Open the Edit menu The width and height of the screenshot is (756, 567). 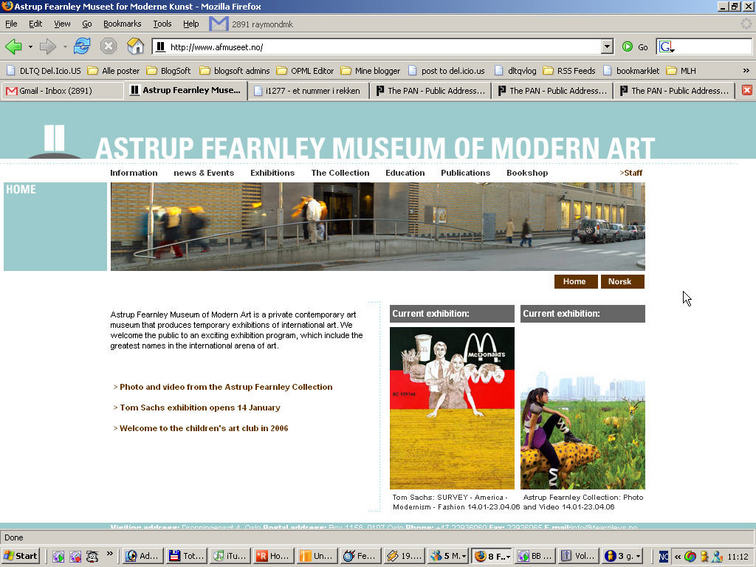[x=35, y=24]
